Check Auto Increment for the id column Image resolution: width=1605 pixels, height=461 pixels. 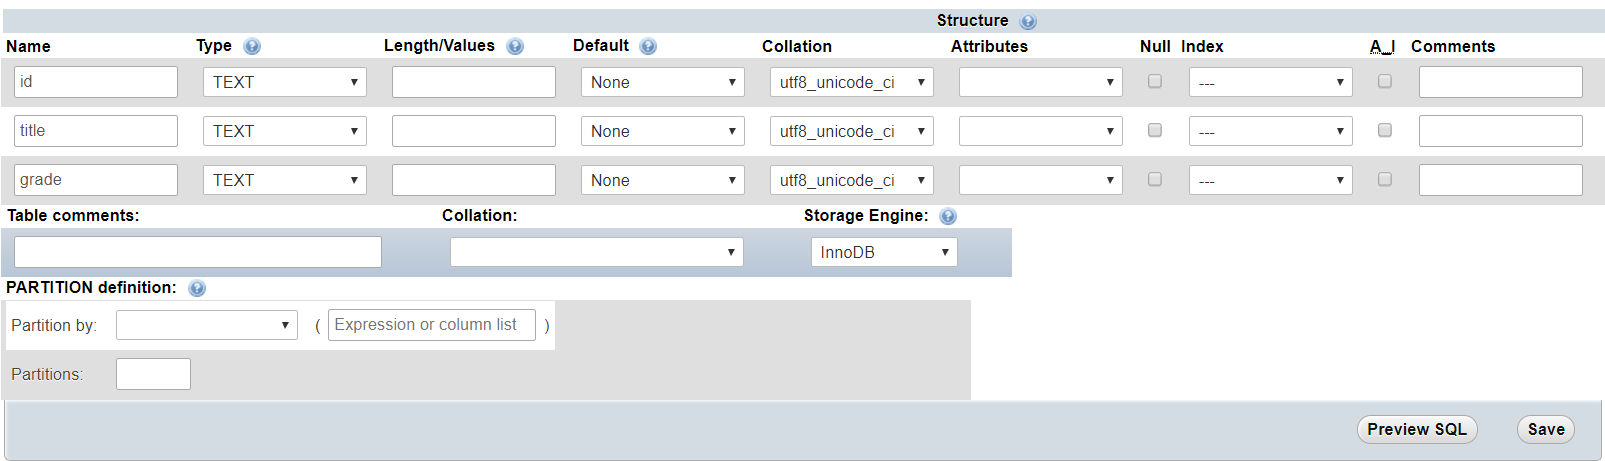tap(1385, 81)
